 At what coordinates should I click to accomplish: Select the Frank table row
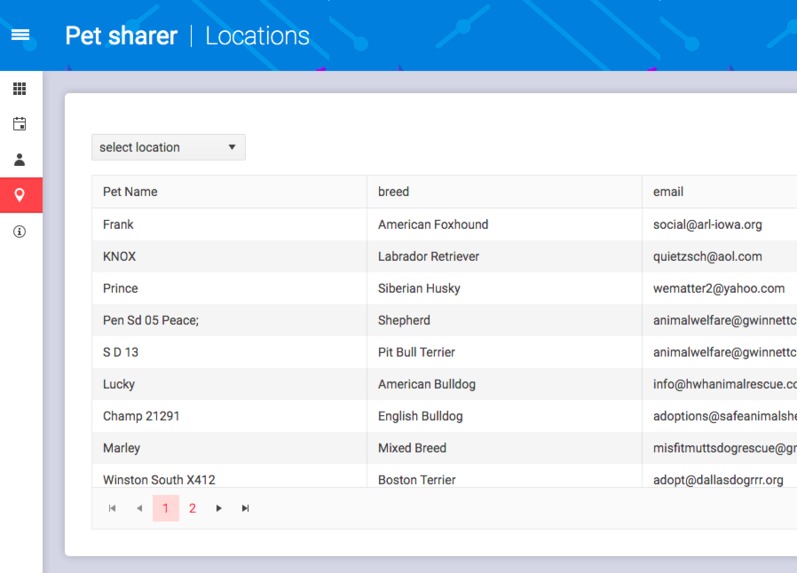[x=444, y=224]
